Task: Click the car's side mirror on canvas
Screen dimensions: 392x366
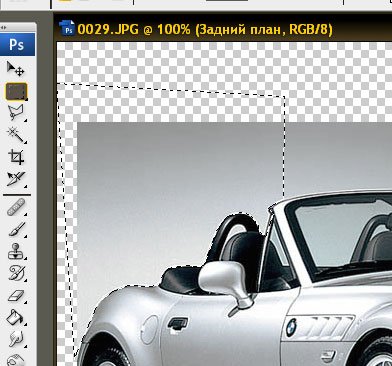Action: pyautogui.click(x=224, y=282)
